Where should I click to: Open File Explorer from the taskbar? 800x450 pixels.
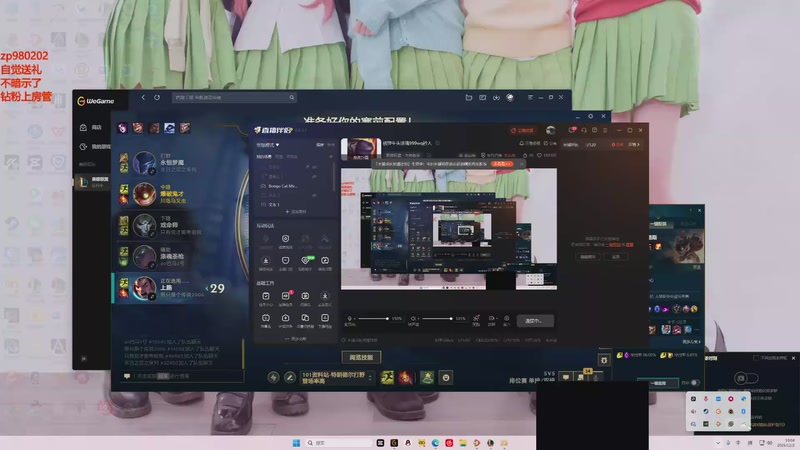(463, 443)
